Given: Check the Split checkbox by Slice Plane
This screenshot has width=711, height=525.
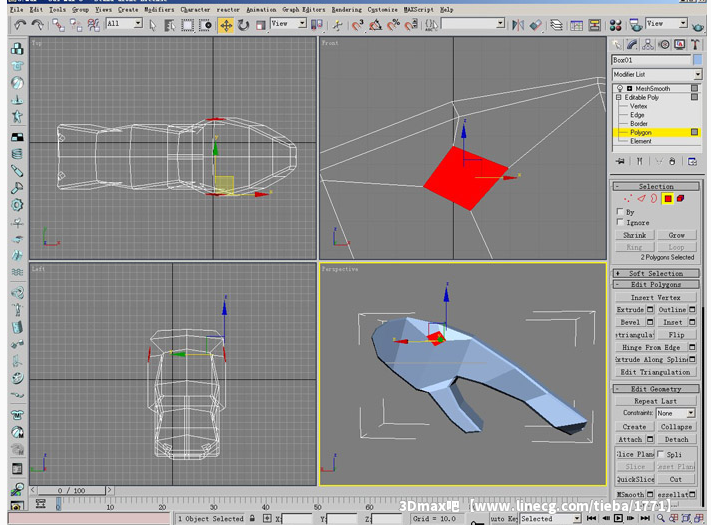Looking at the screenshot, I should tap(660, 454).
